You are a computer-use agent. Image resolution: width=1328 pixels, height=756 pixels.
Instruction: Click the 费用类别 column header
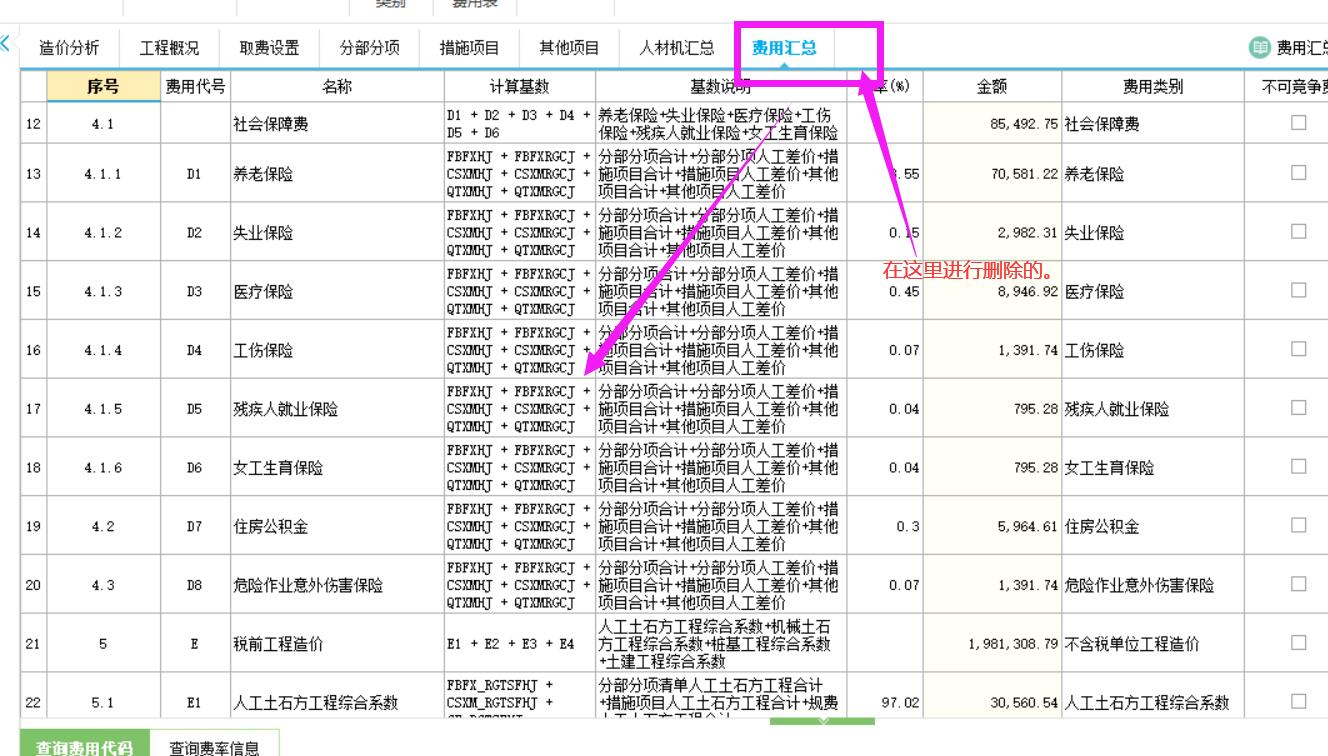point(1153,87)
